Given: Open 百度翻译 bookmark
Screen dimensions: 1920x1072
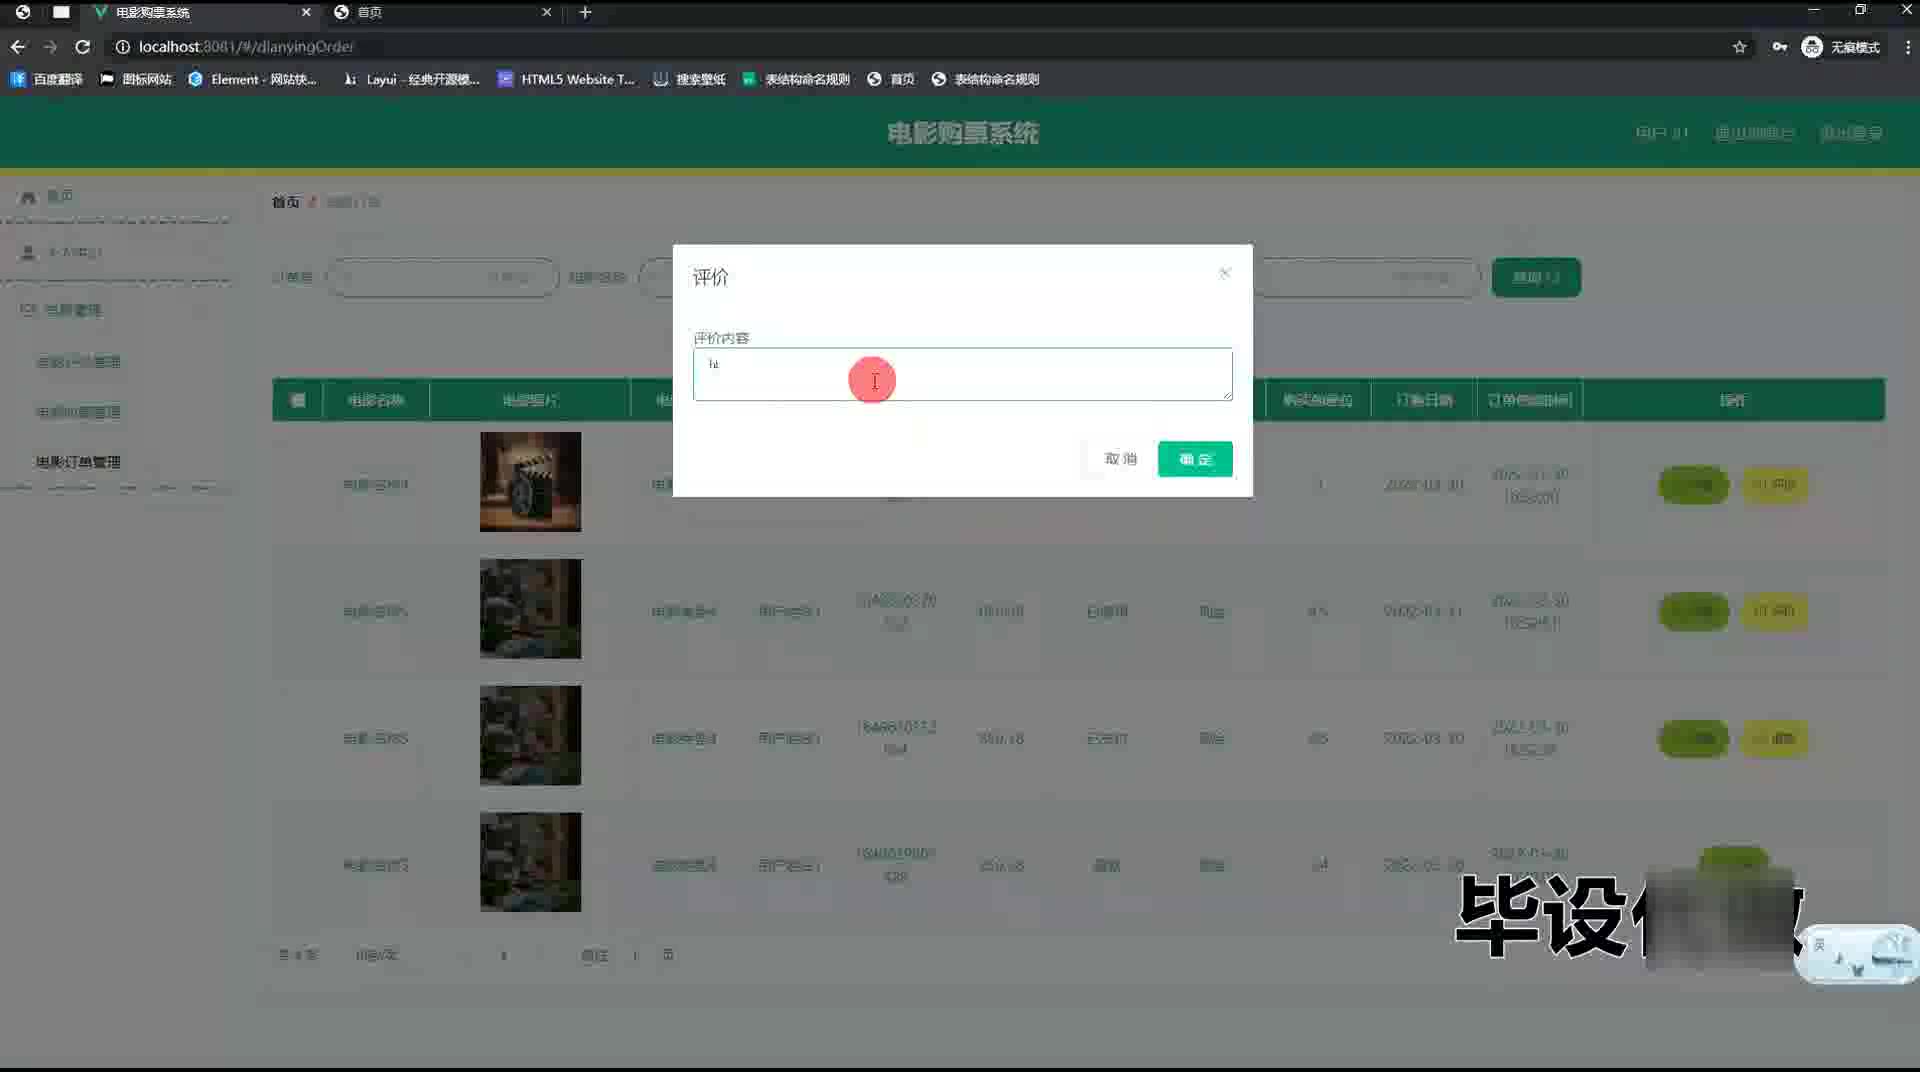Looking at the screenshot, I should [47, 79].
